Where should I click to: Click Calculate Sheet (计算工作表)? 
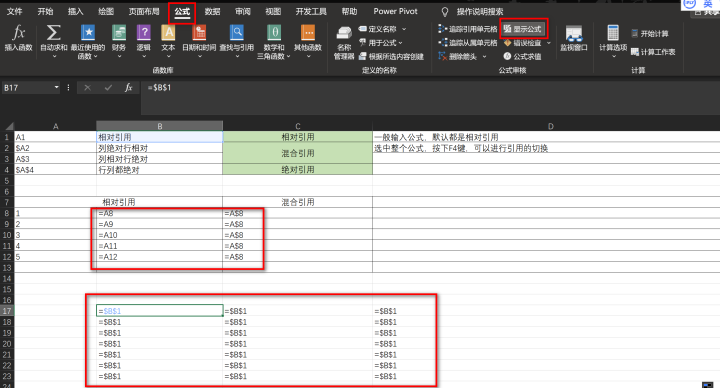pos(653,52)
